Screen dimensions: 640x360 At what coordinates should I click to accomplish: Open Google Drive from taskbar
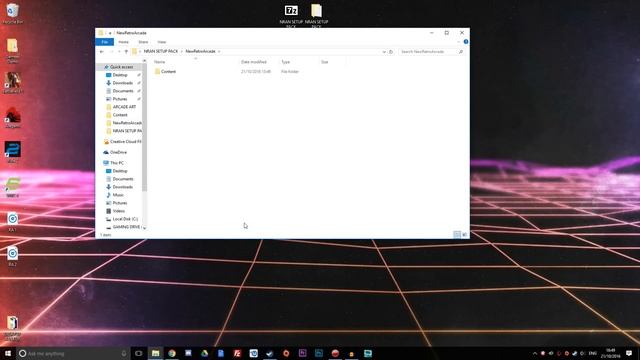204,353
